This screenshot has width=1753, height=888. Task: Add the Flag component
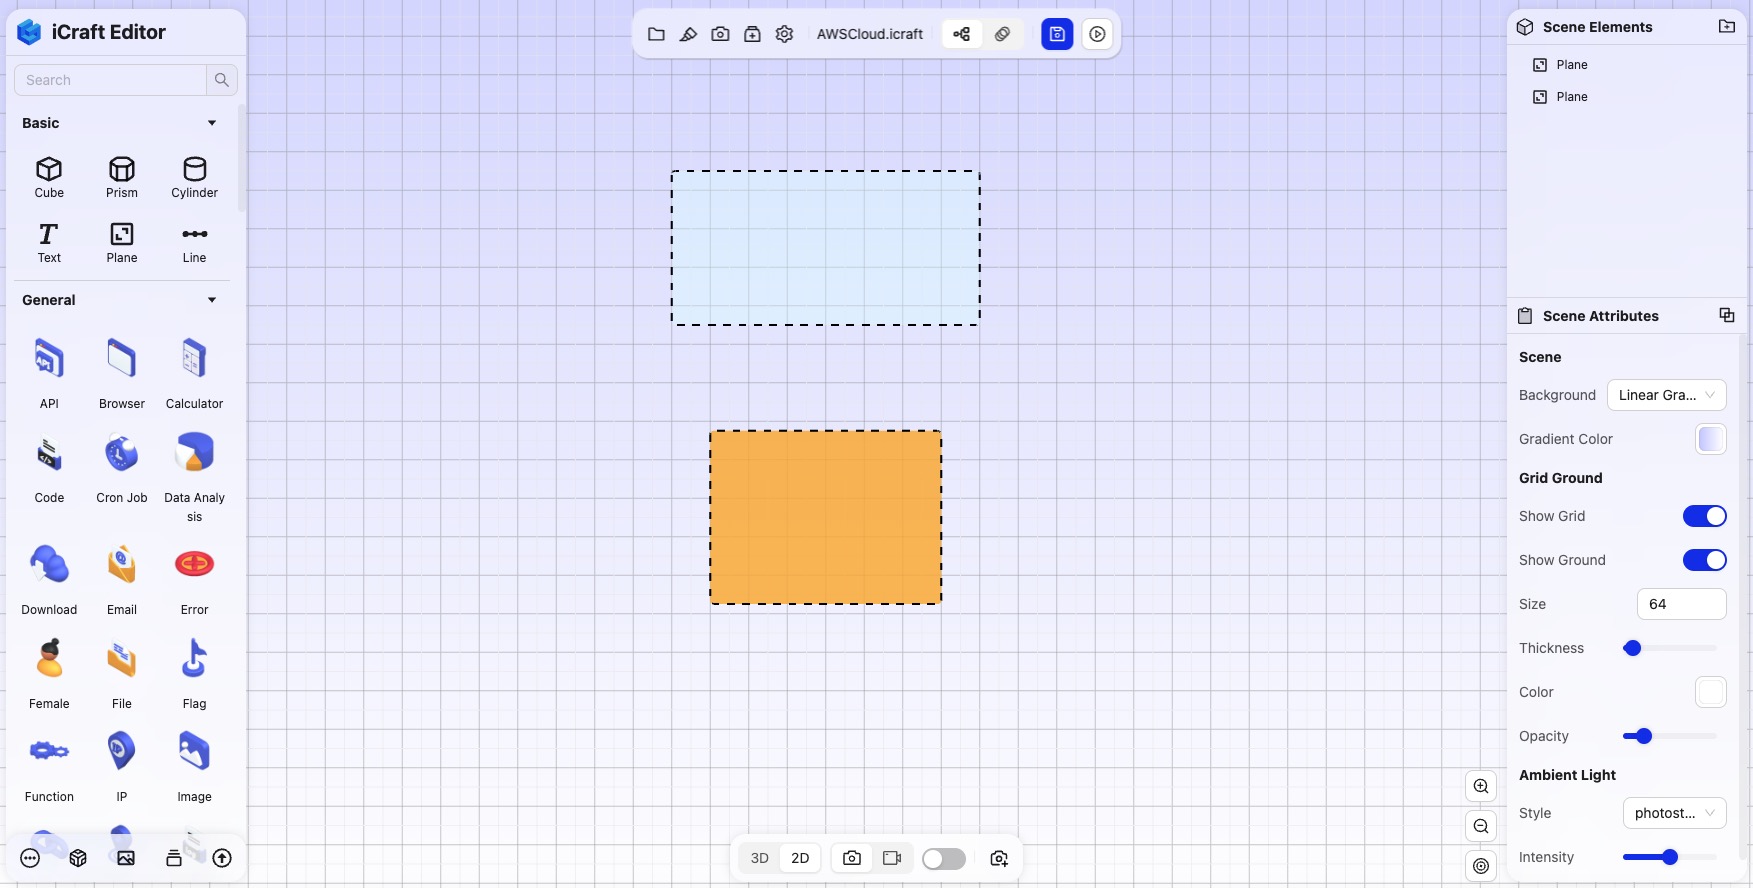click(x=194, y=674)
